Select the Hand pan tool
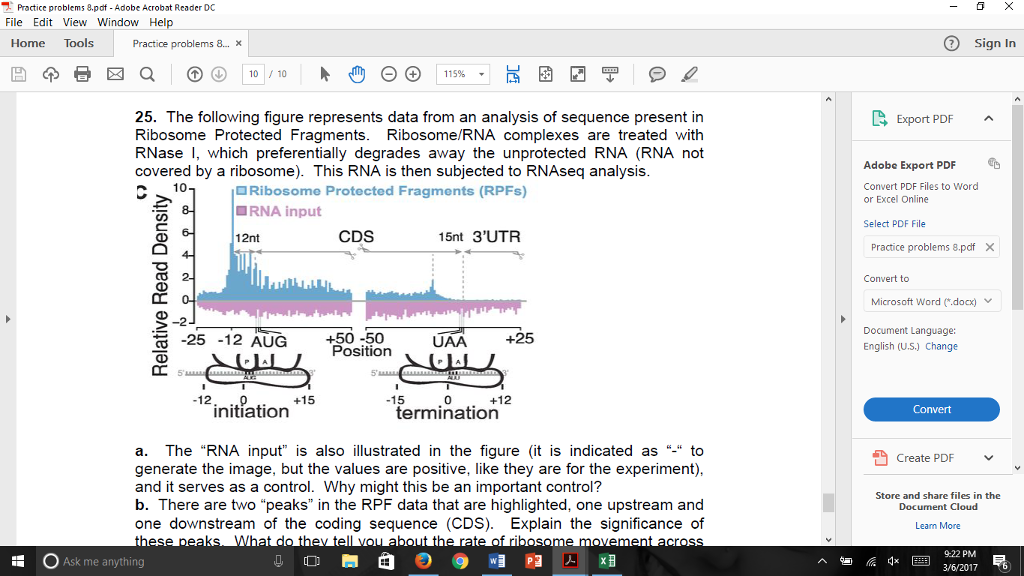 coord(356,74)
